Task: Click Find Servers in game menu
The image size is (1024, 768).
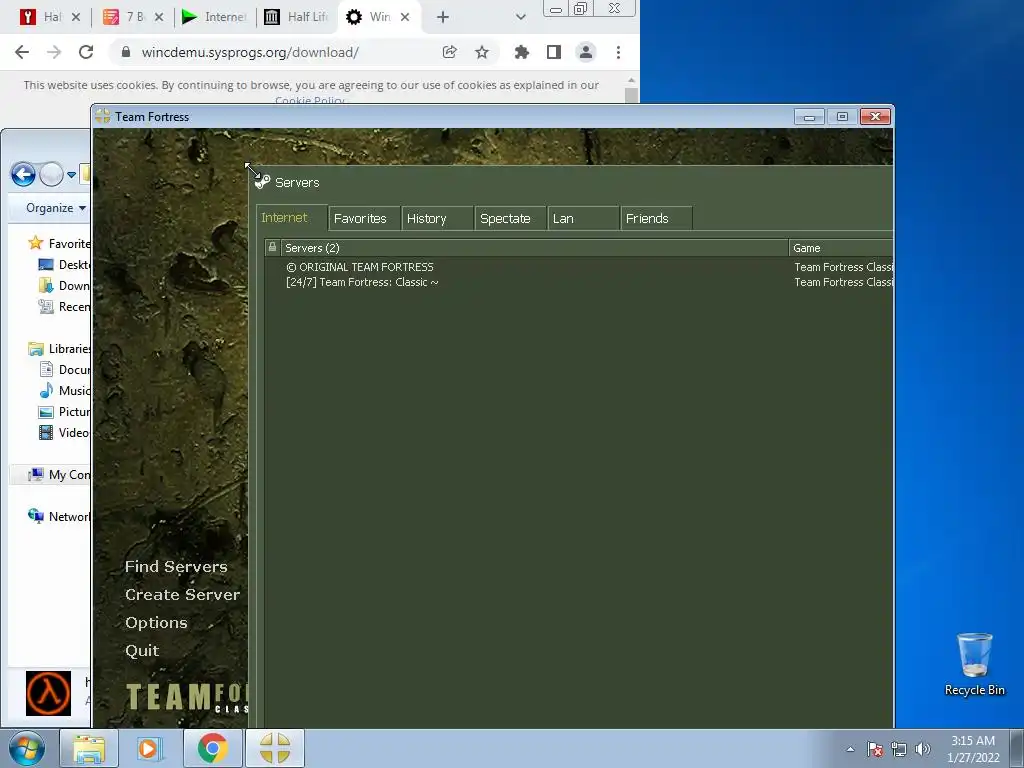Action: coord(176,567)
